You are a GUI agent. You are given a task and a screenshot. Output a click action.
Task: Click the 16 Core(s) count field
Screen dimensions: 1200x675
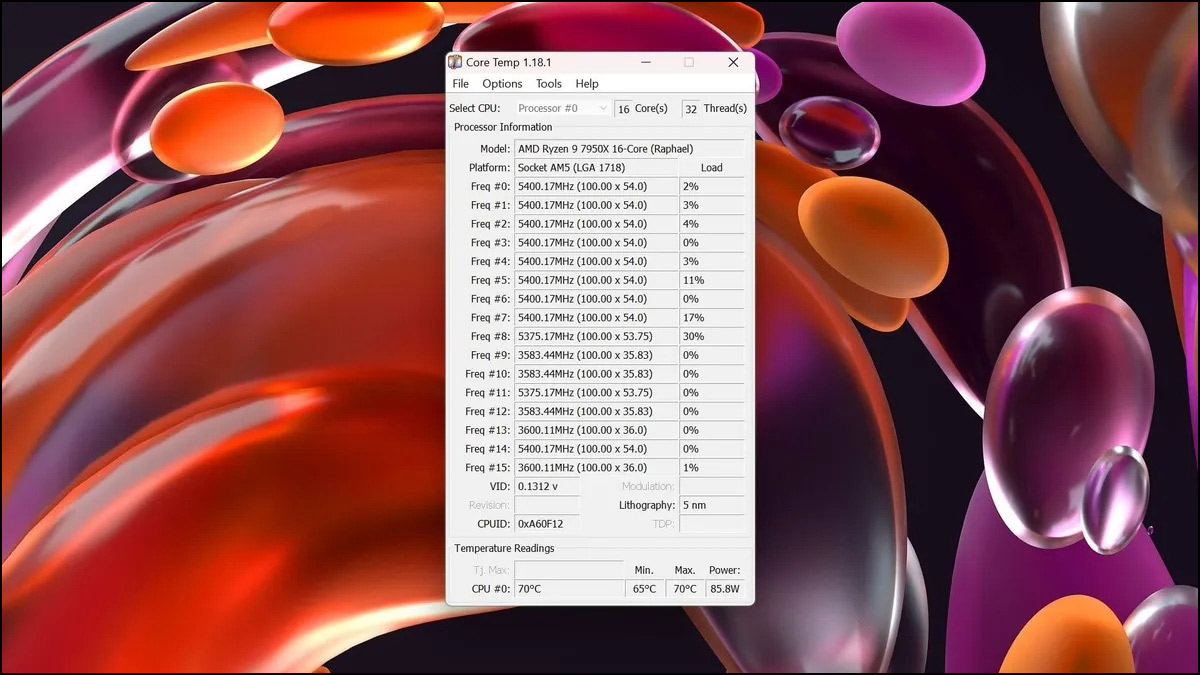(623, 108)
